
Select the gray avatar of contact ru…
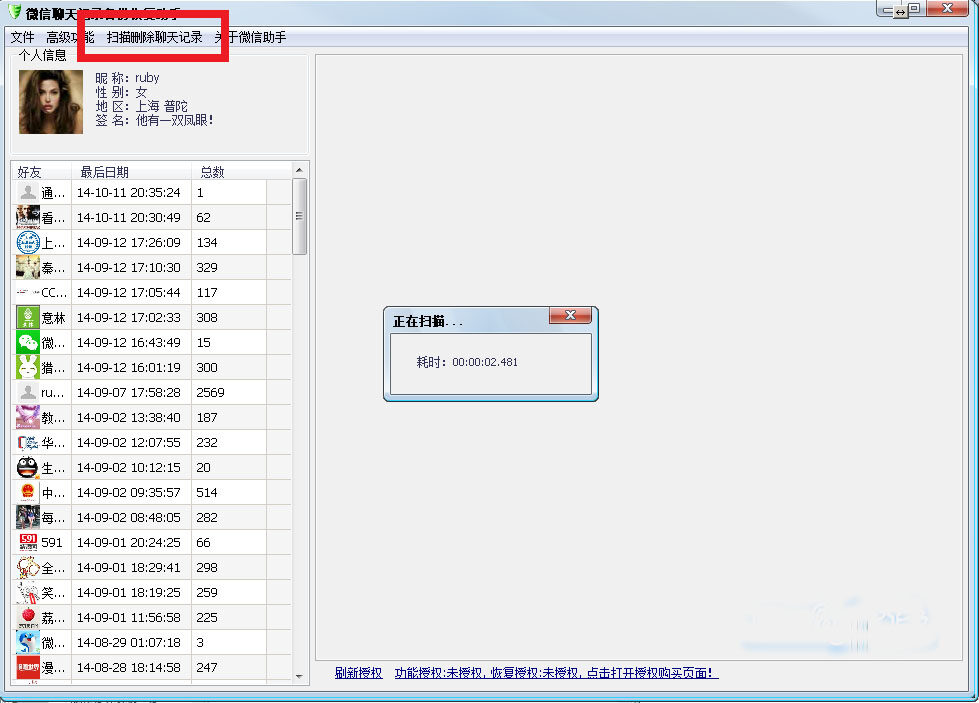[27, 392]
